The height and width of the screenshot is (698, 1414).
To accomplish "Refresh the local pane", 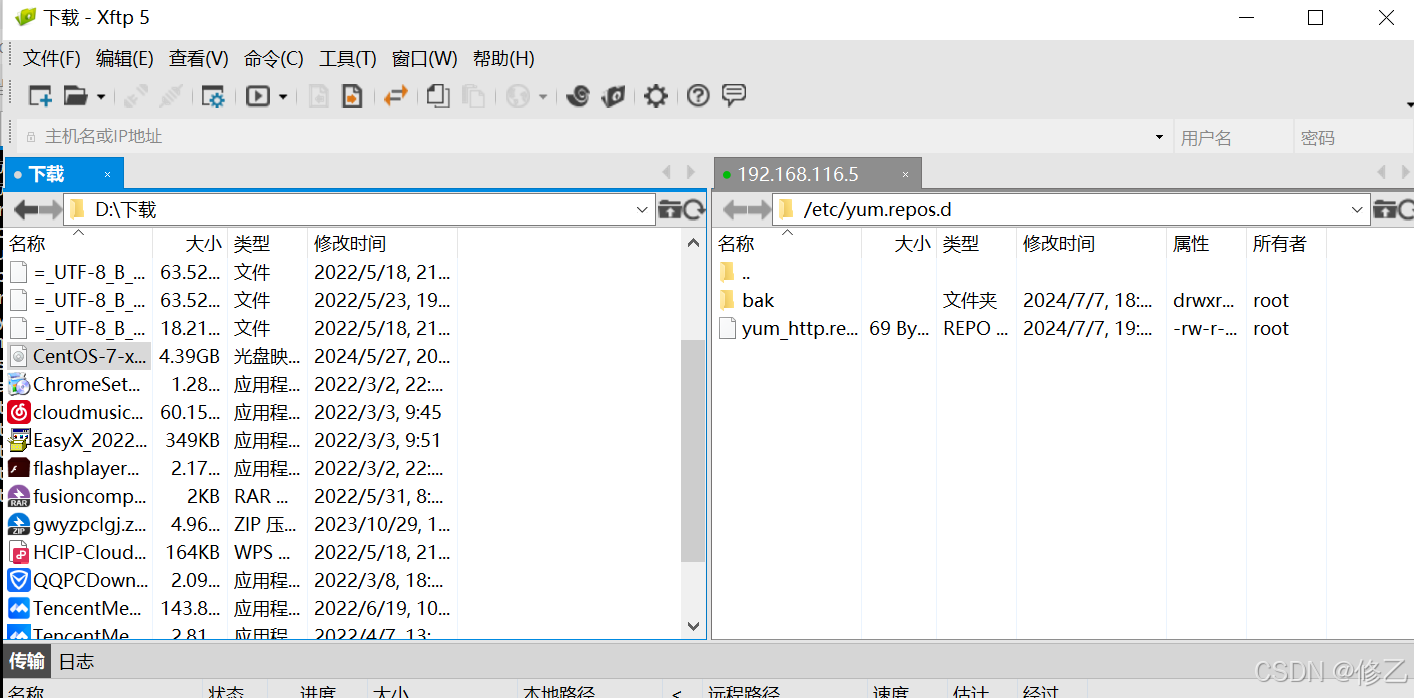I will 695,210.
